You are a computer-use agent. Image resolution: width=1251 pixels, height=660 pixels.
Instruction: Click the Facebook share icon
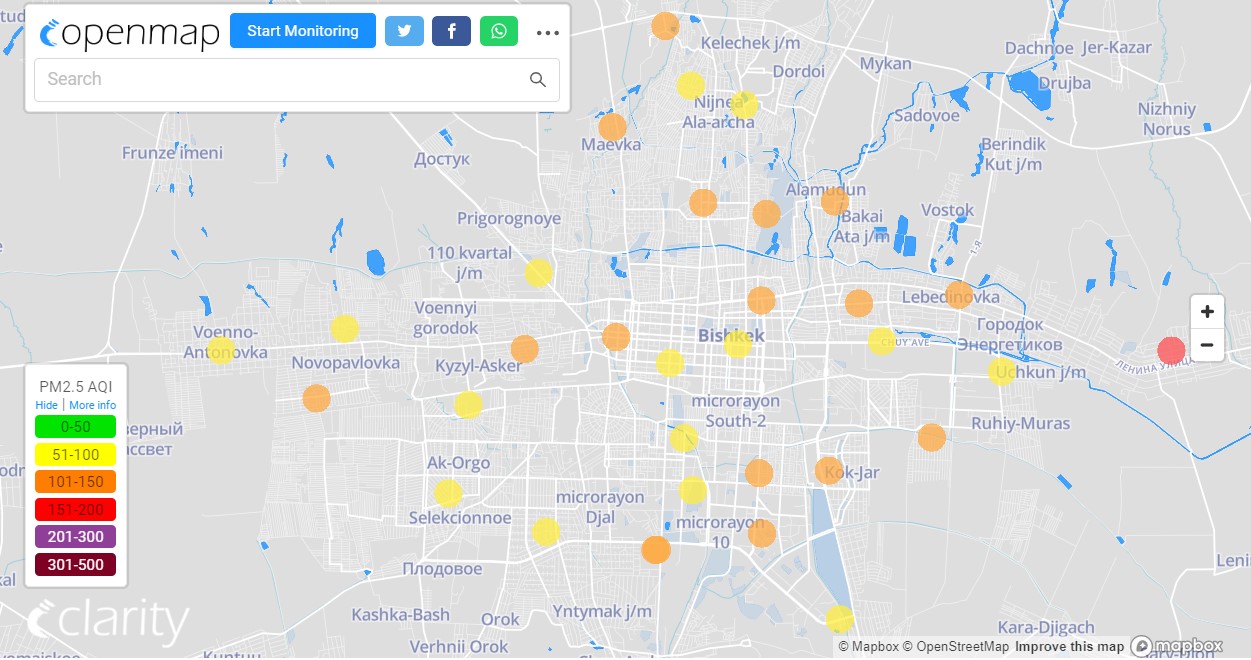[x=451, y=31]
